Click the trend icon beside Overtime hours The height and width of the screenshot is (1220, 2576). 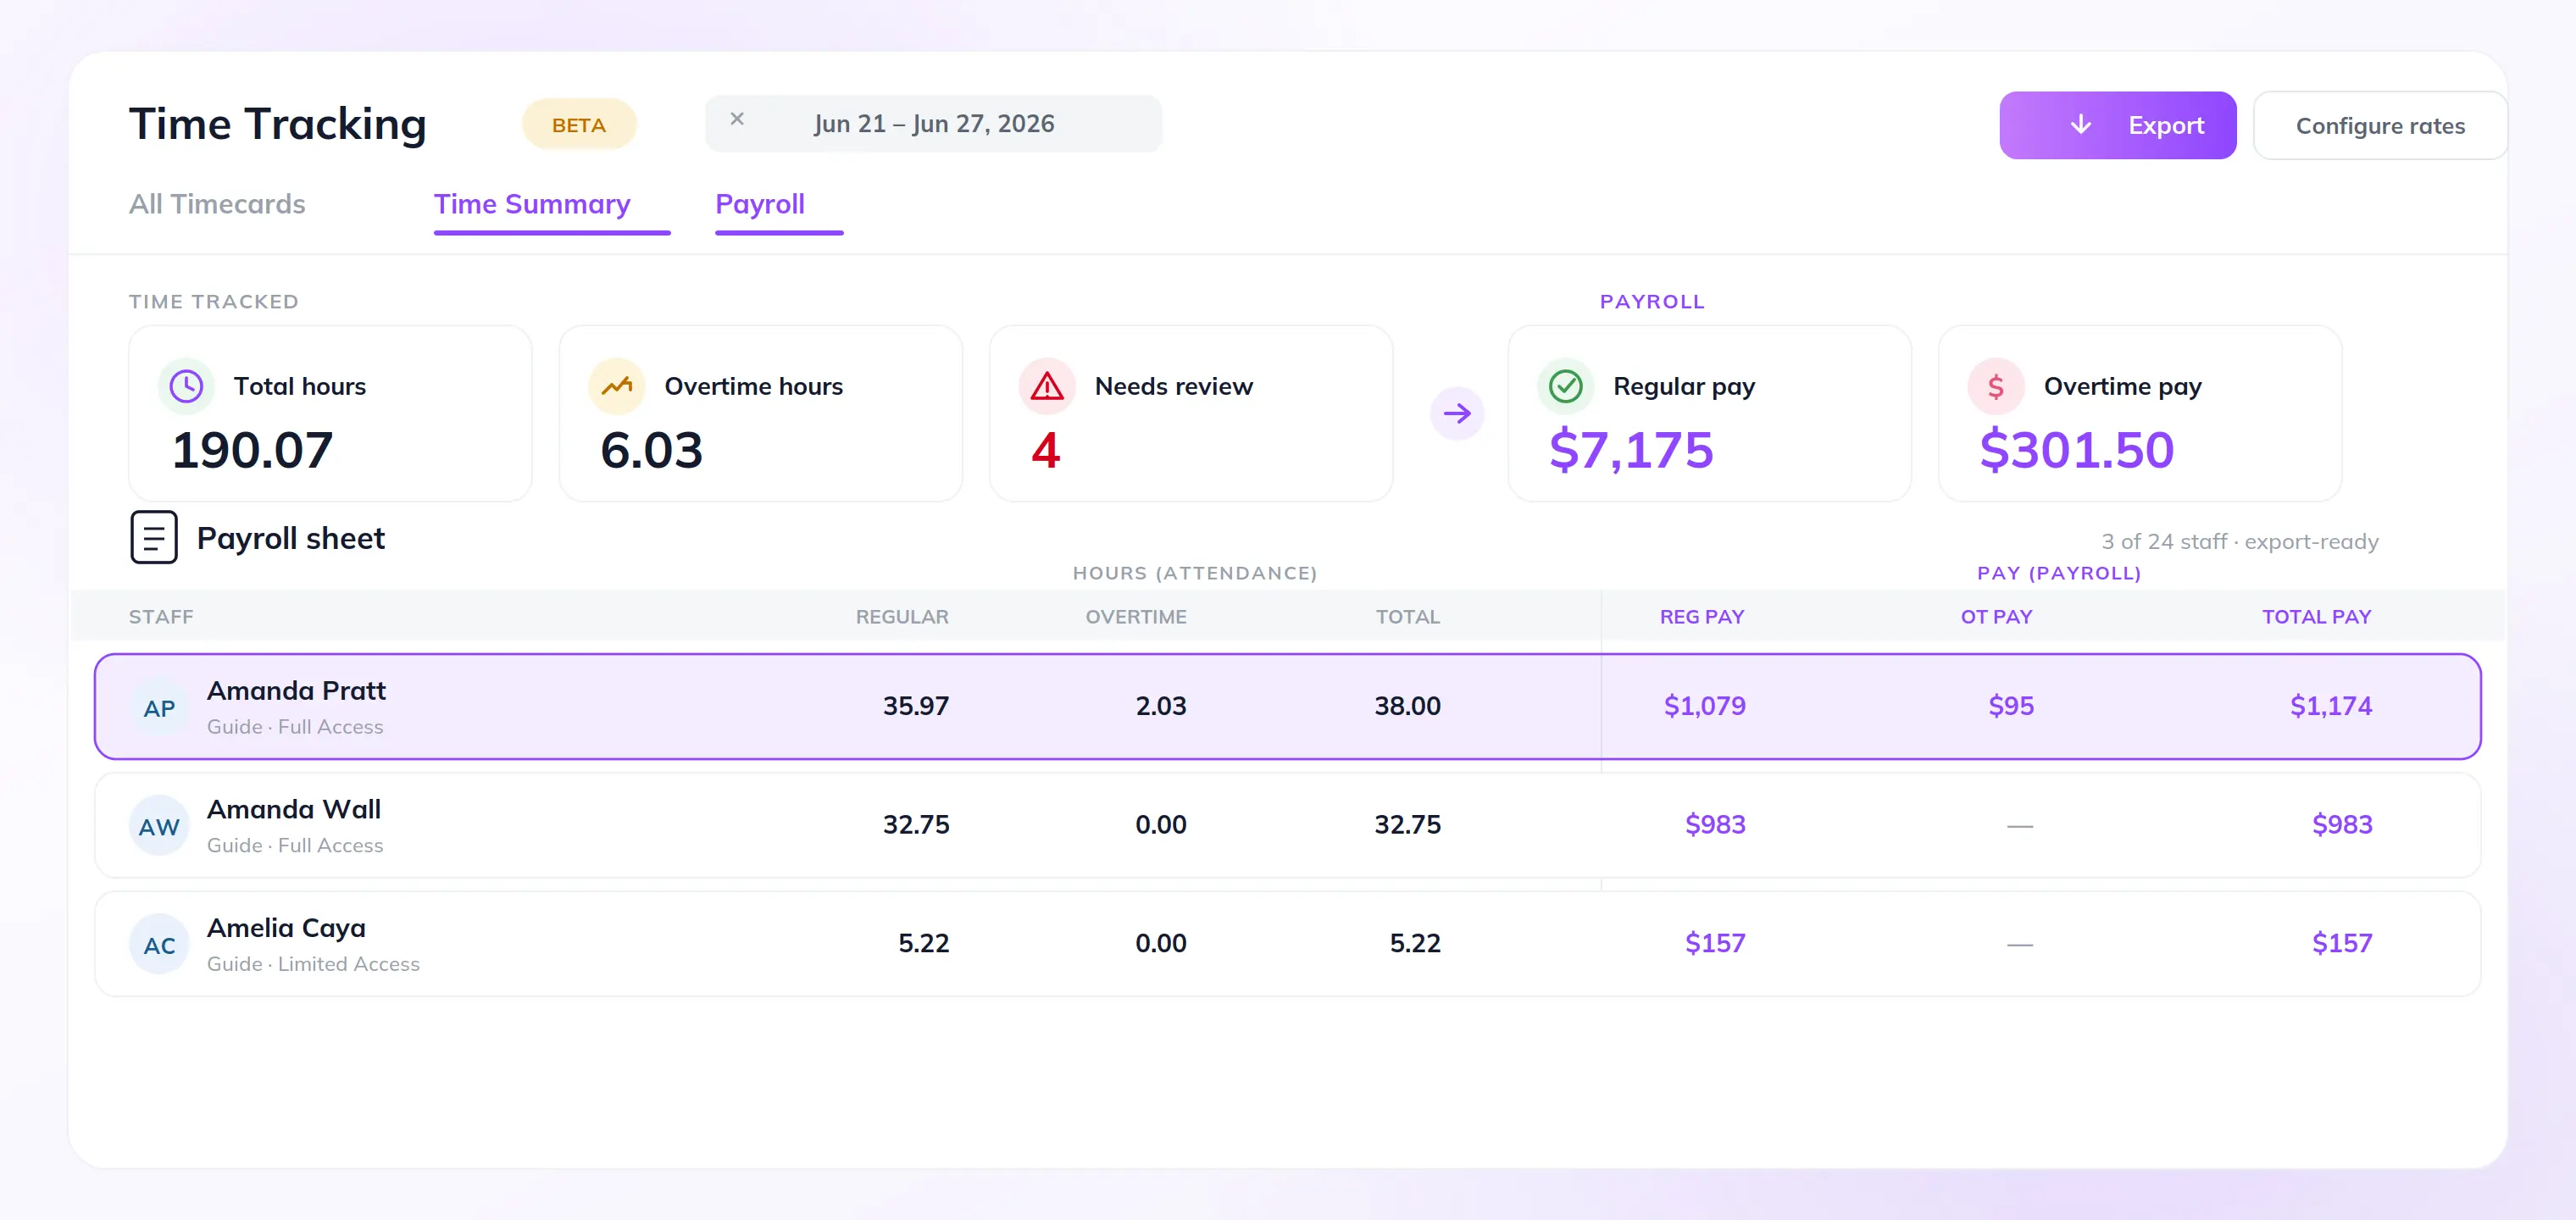point(617,386)
